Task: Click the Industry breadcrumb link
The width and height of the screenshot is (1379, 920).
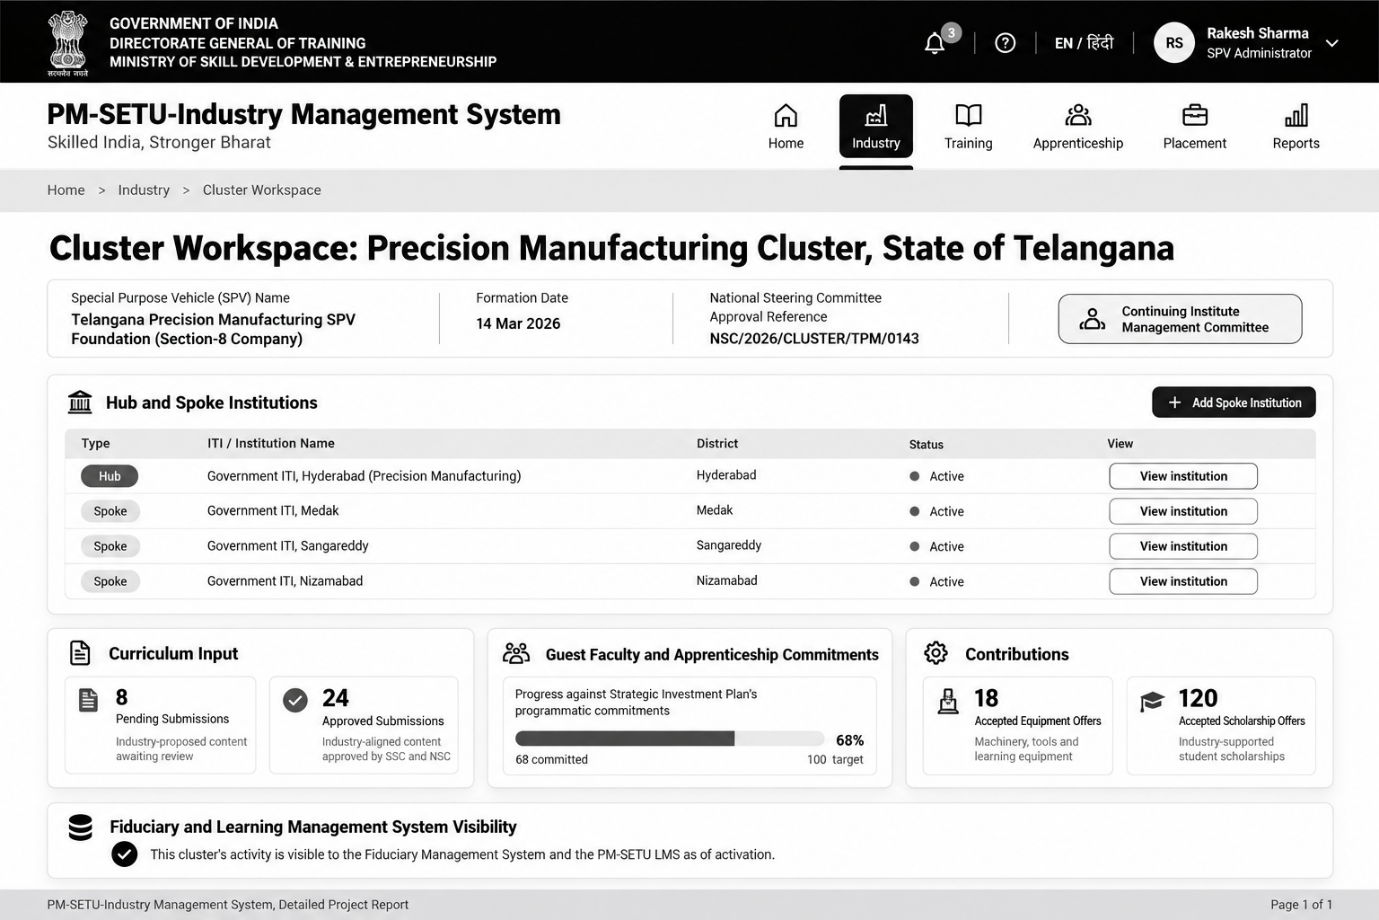Action: pos(144,190)
